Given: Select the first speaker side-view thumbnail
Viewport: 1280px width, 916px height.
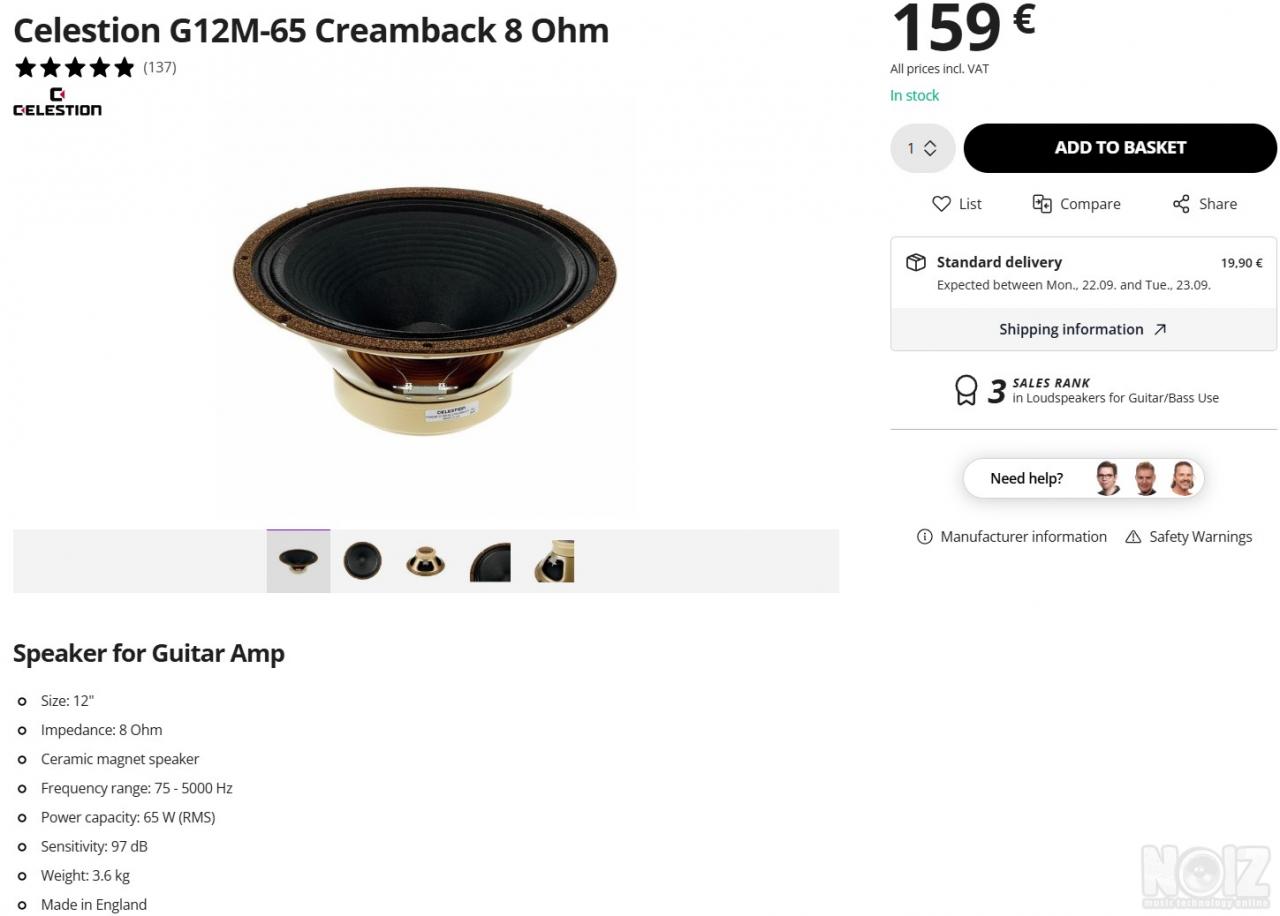Looking at the screenshot, I should [298, 561].
